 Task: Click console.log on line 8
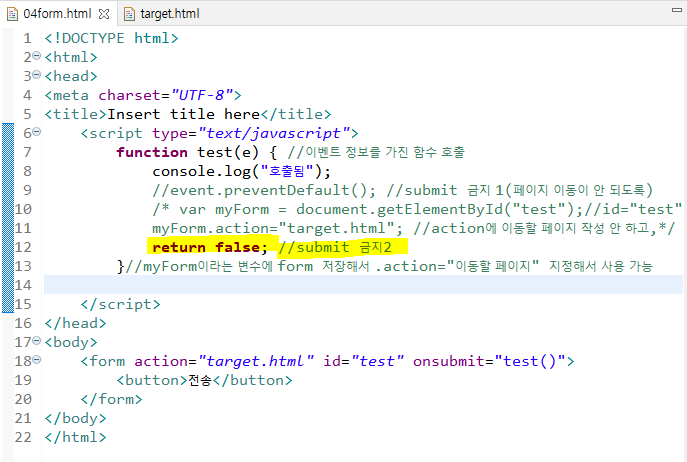pos(201,171)
